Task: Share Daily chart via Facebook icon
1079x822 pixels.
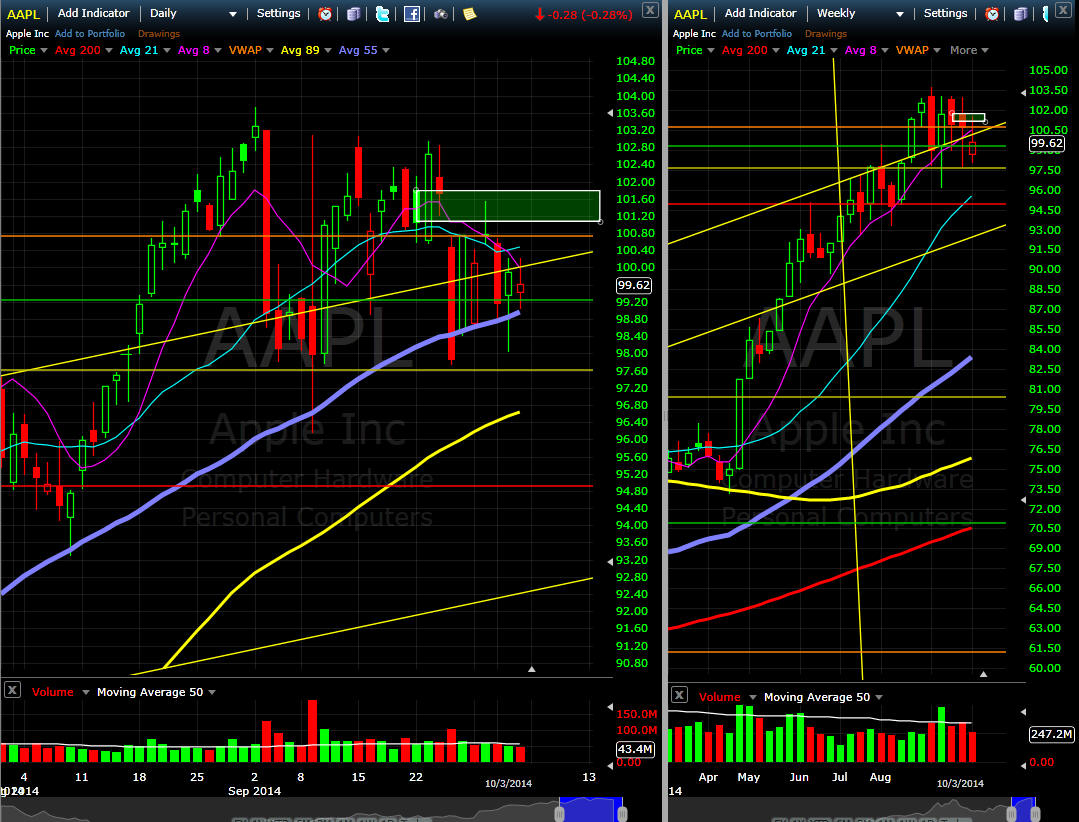Action: 412,14
